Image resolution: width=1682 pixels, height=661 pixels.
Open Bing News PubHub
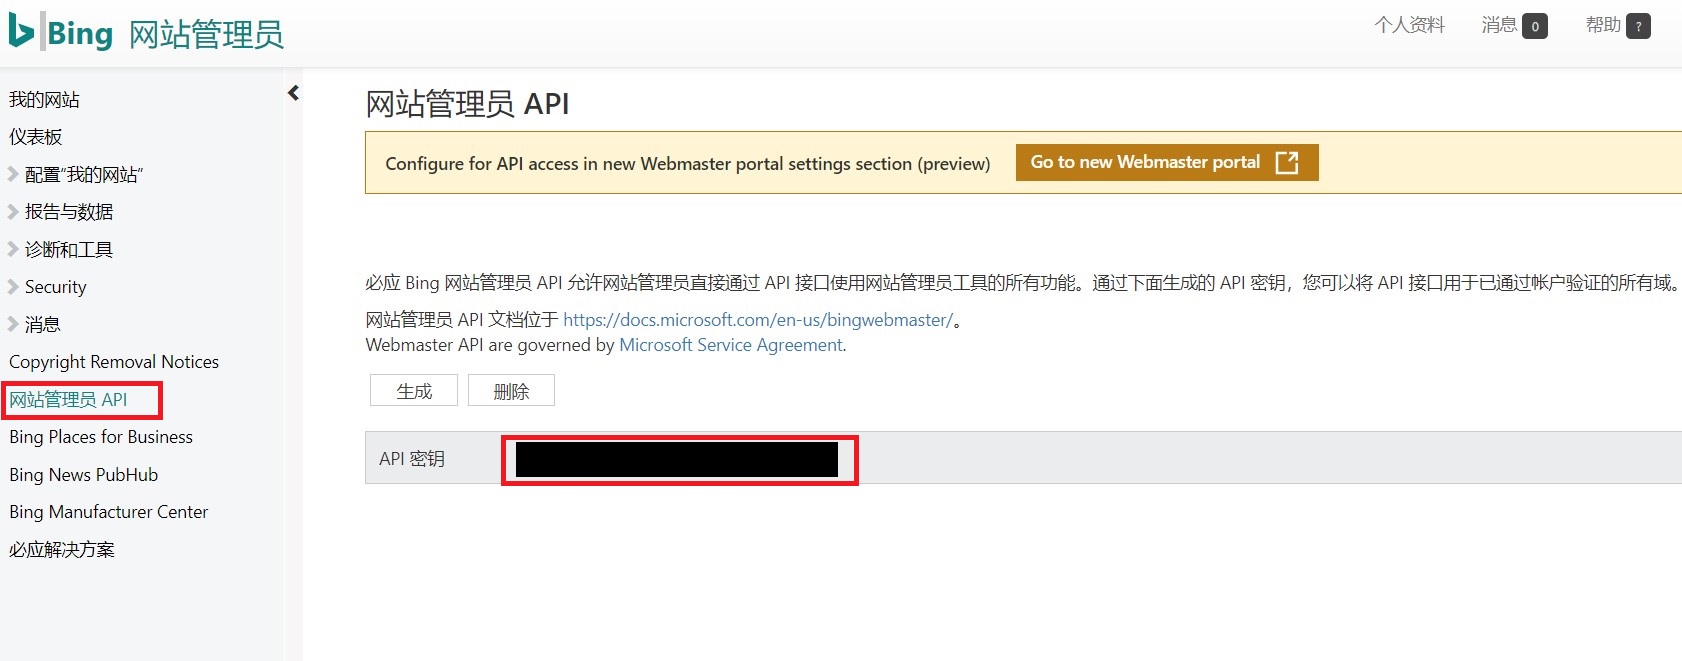[x=84, y=475]
